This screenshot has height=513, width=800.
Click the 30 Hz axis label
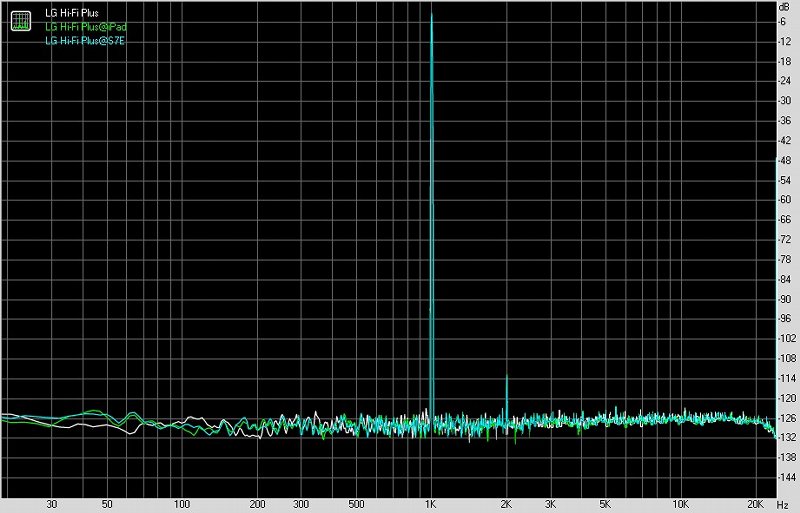[52, 504]
